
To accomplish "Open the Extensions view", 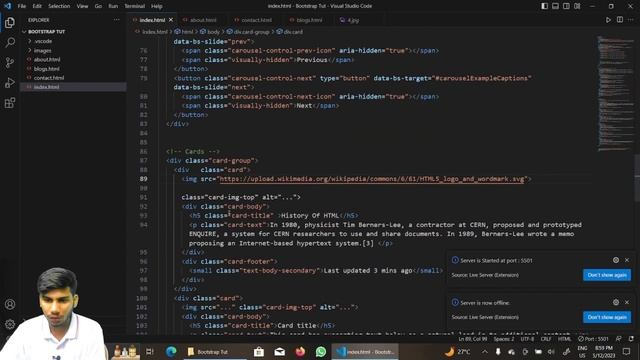I will tap(10, 102).
